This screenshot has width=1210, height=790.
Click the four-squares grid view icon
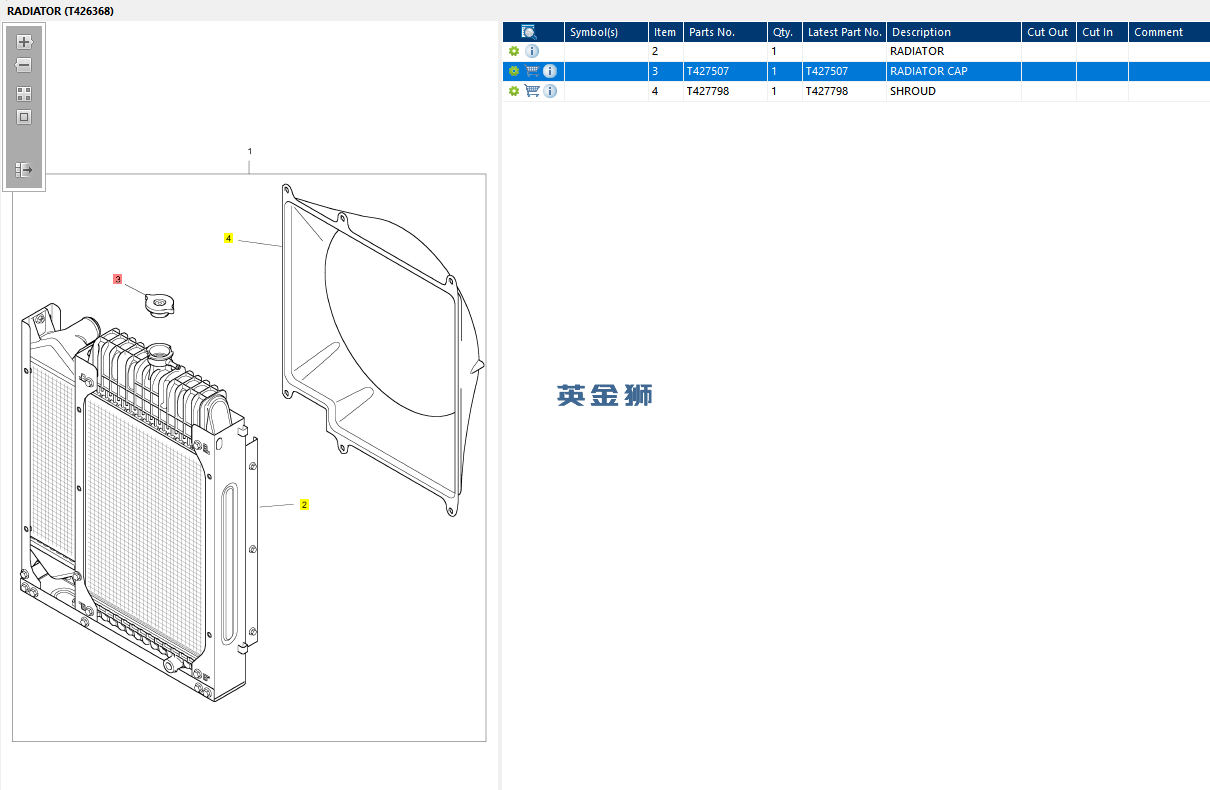[x=24, y=94]
